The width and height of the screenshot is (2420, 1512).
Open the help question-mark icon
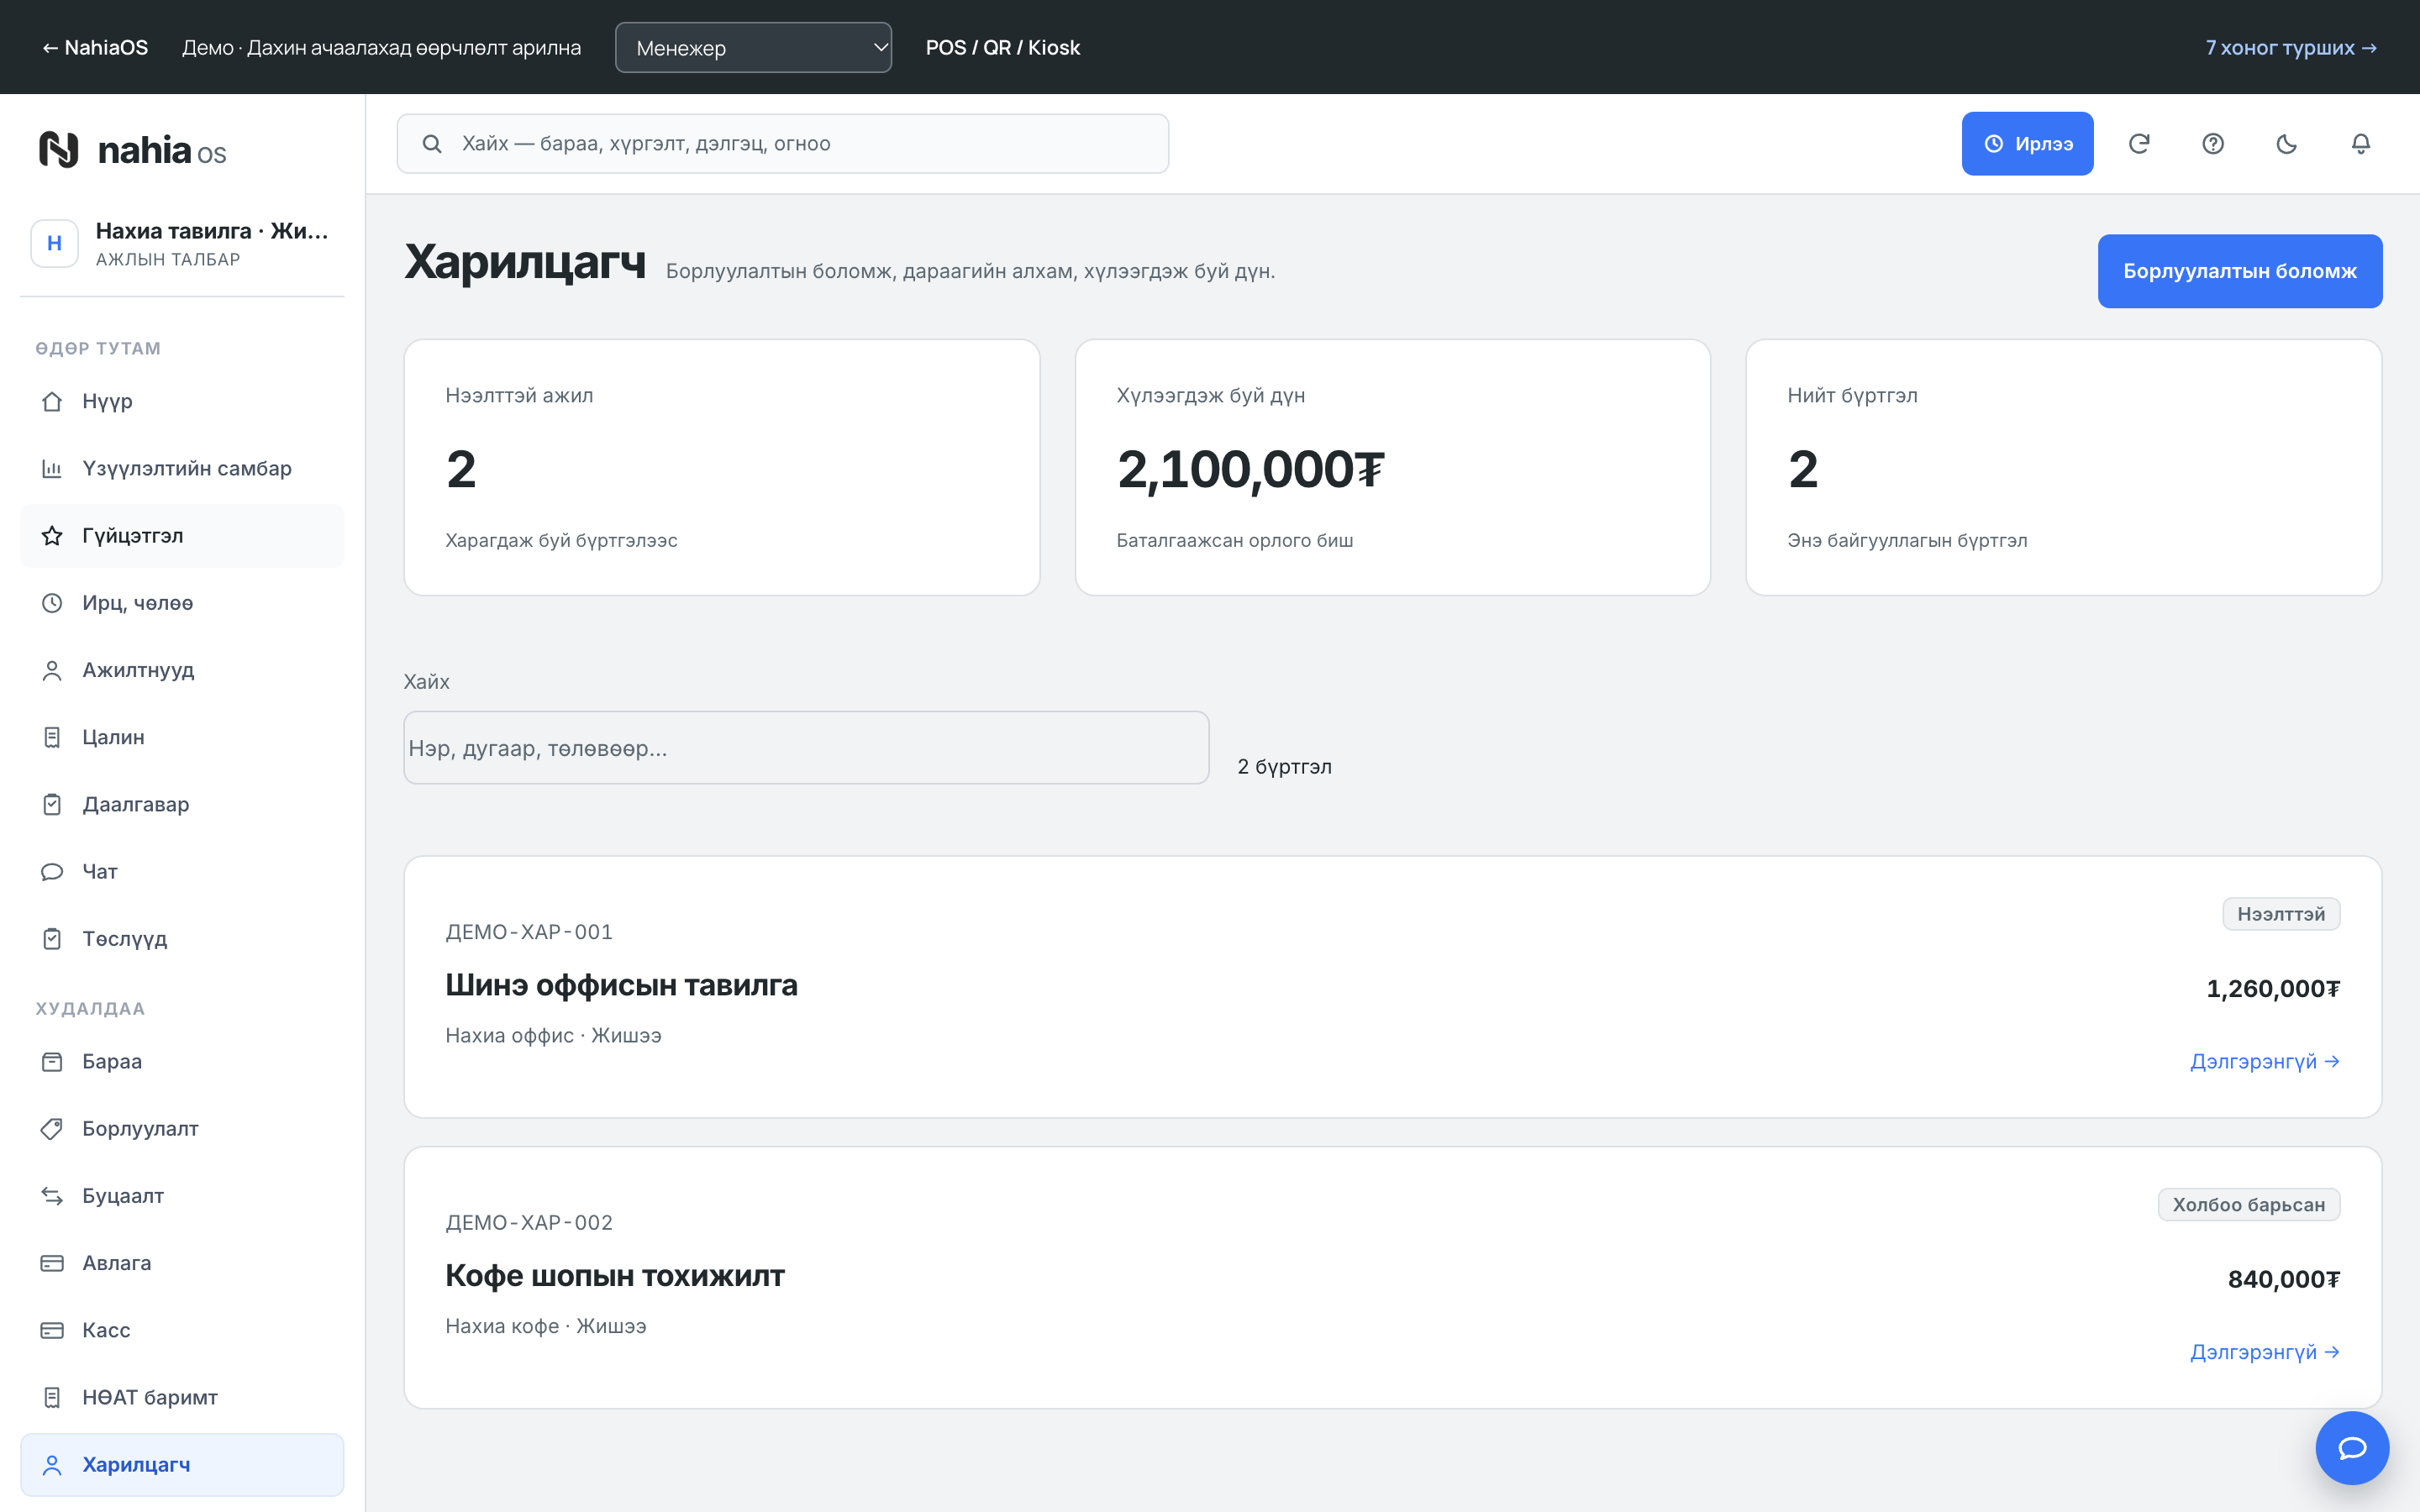[x=2213, y=144]
